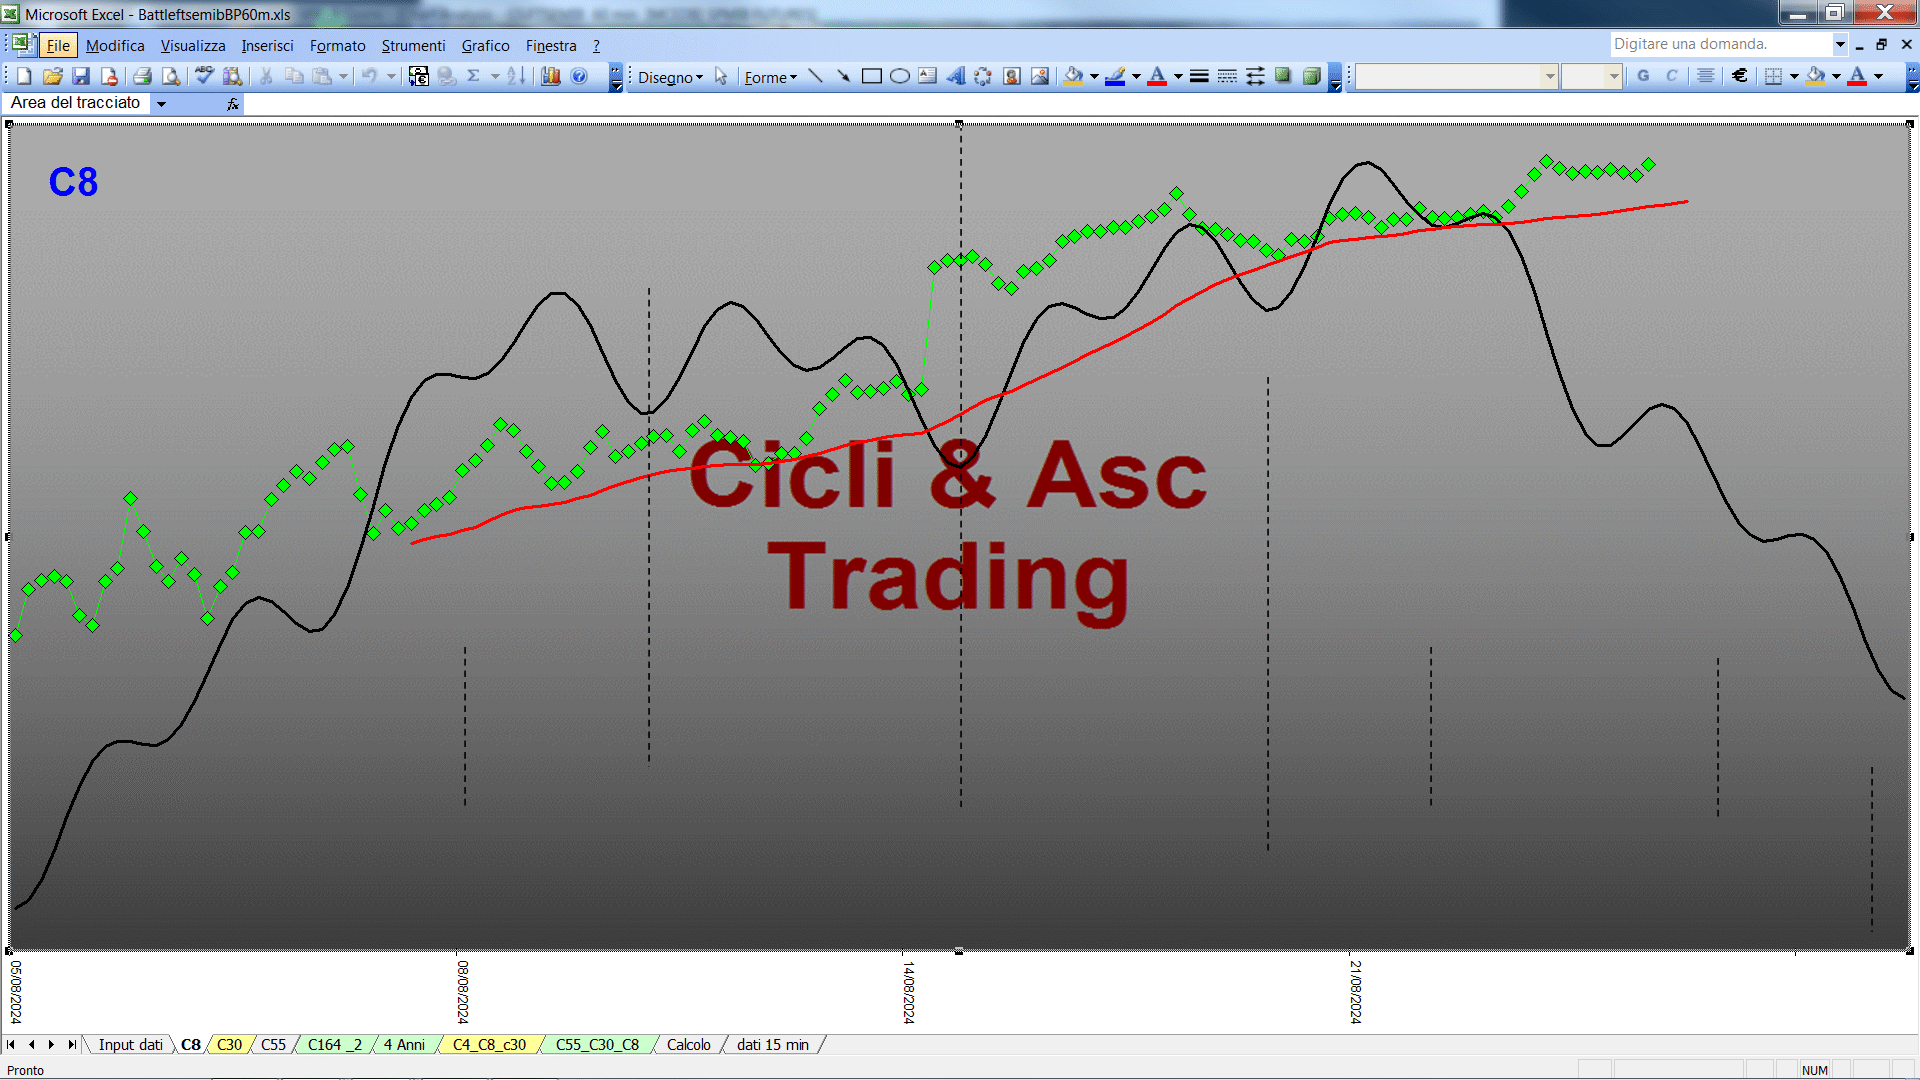This screenshot has height=1080, width=1920.
Task: Click the next sheet navigation arrow
Action: click(51, 1045)
